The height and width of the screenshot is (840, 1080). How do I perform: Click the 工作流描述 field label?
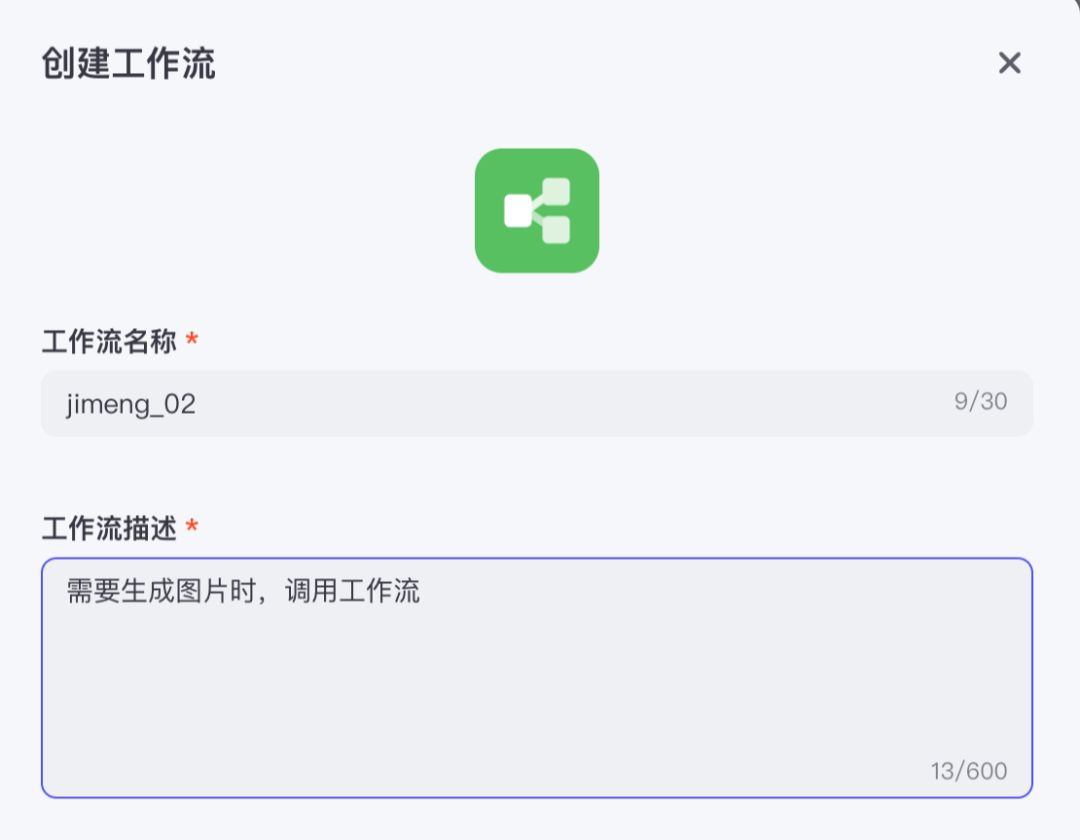click(x=106, y=529)
